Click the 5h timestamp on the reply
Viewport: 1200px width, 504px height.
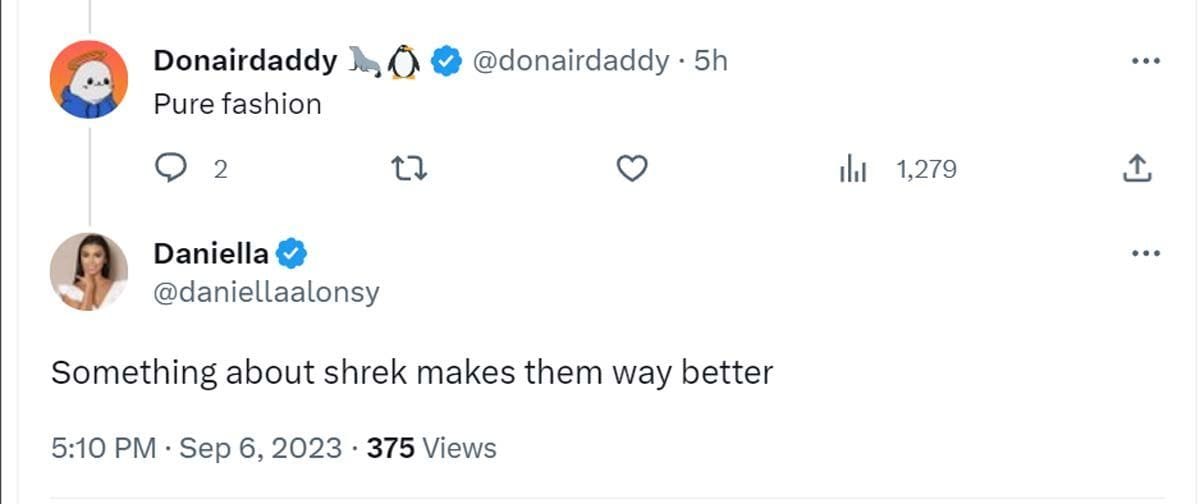pyautogui.click(x=711, y=61)
